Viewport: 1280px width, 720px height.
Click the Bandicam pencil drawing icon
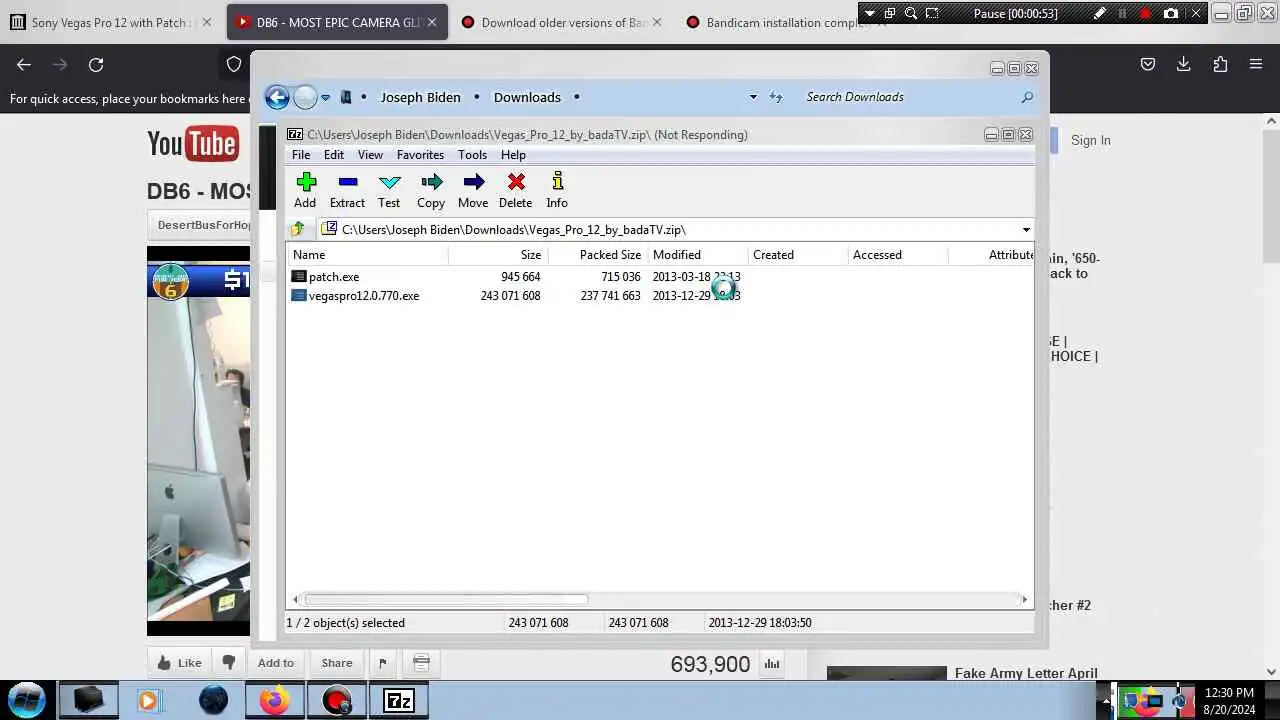[x=1100, y=13]
